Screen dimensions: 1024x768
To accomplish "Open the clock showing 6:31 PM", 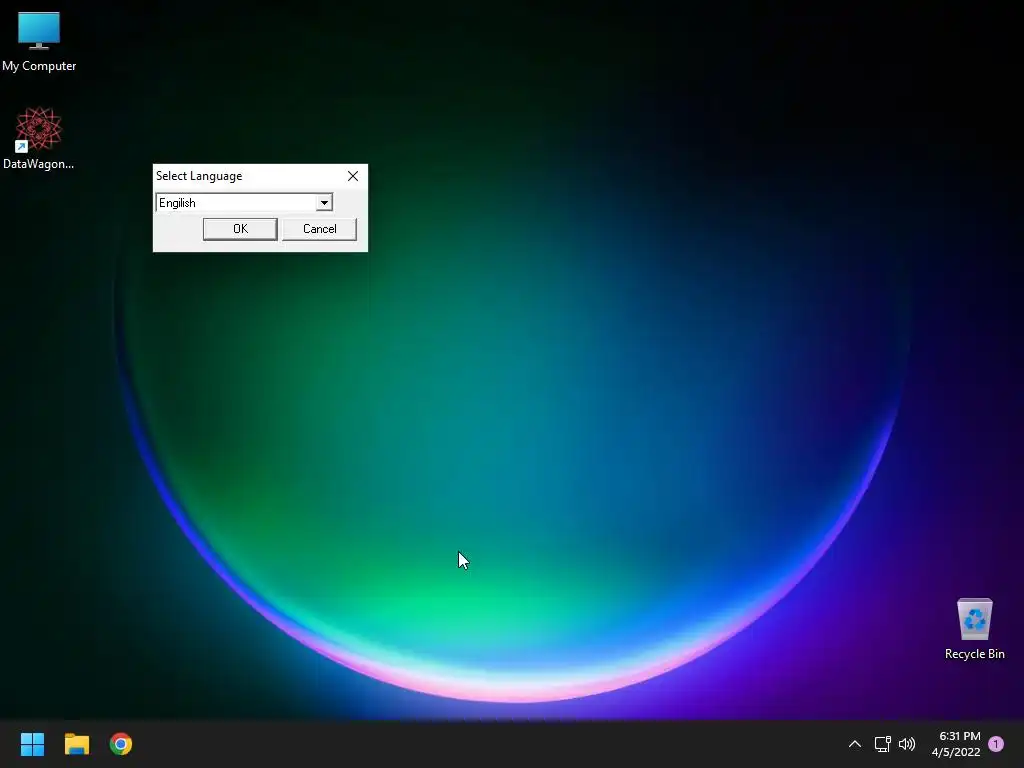I will pyautogui.click(x=956, y=744).
